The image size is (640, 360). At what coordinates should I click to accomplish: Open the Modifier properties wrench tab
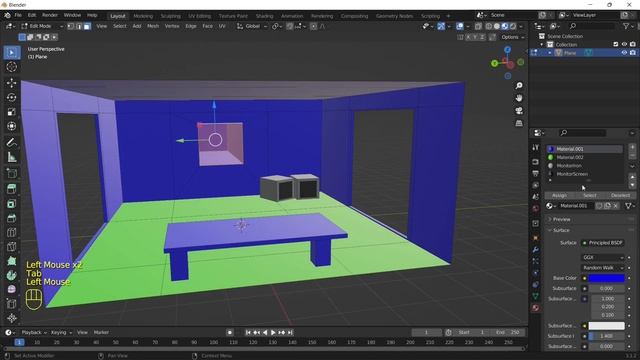pyautogui.click(x=536, y=249)
